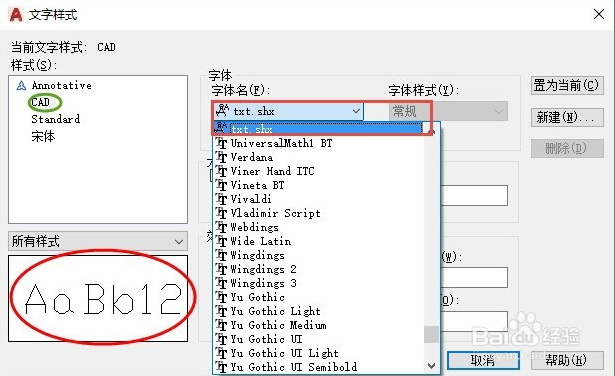
Task: Choose Yu Gothic UI Semibold font
Action: (294, 367)
